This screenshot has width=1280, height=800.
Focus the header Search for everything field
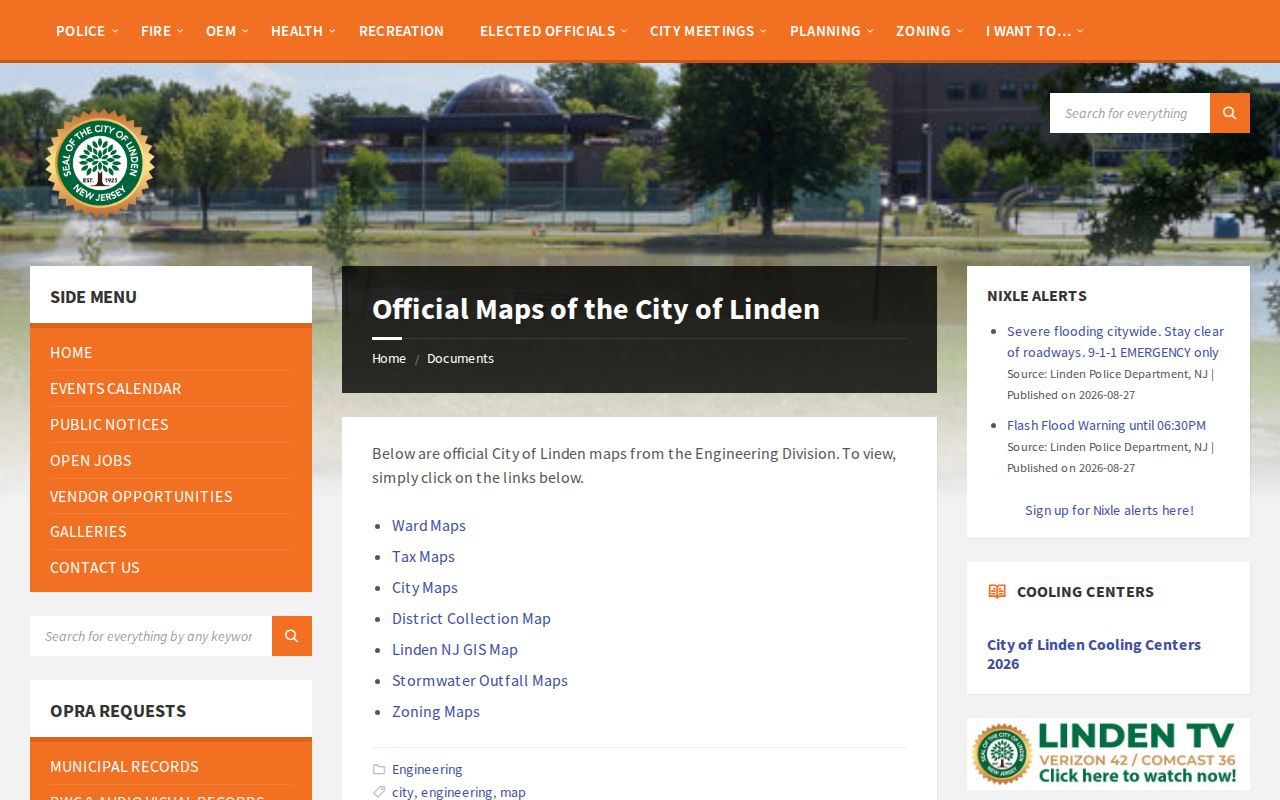coord(1130,113)
